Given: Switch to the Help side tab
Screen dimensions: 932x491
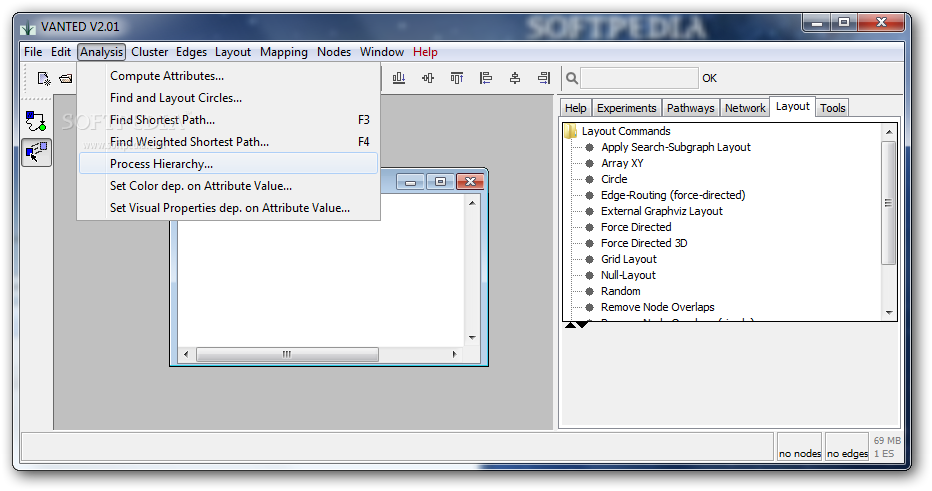Looking at the screenshot, I should pos(575,108).
